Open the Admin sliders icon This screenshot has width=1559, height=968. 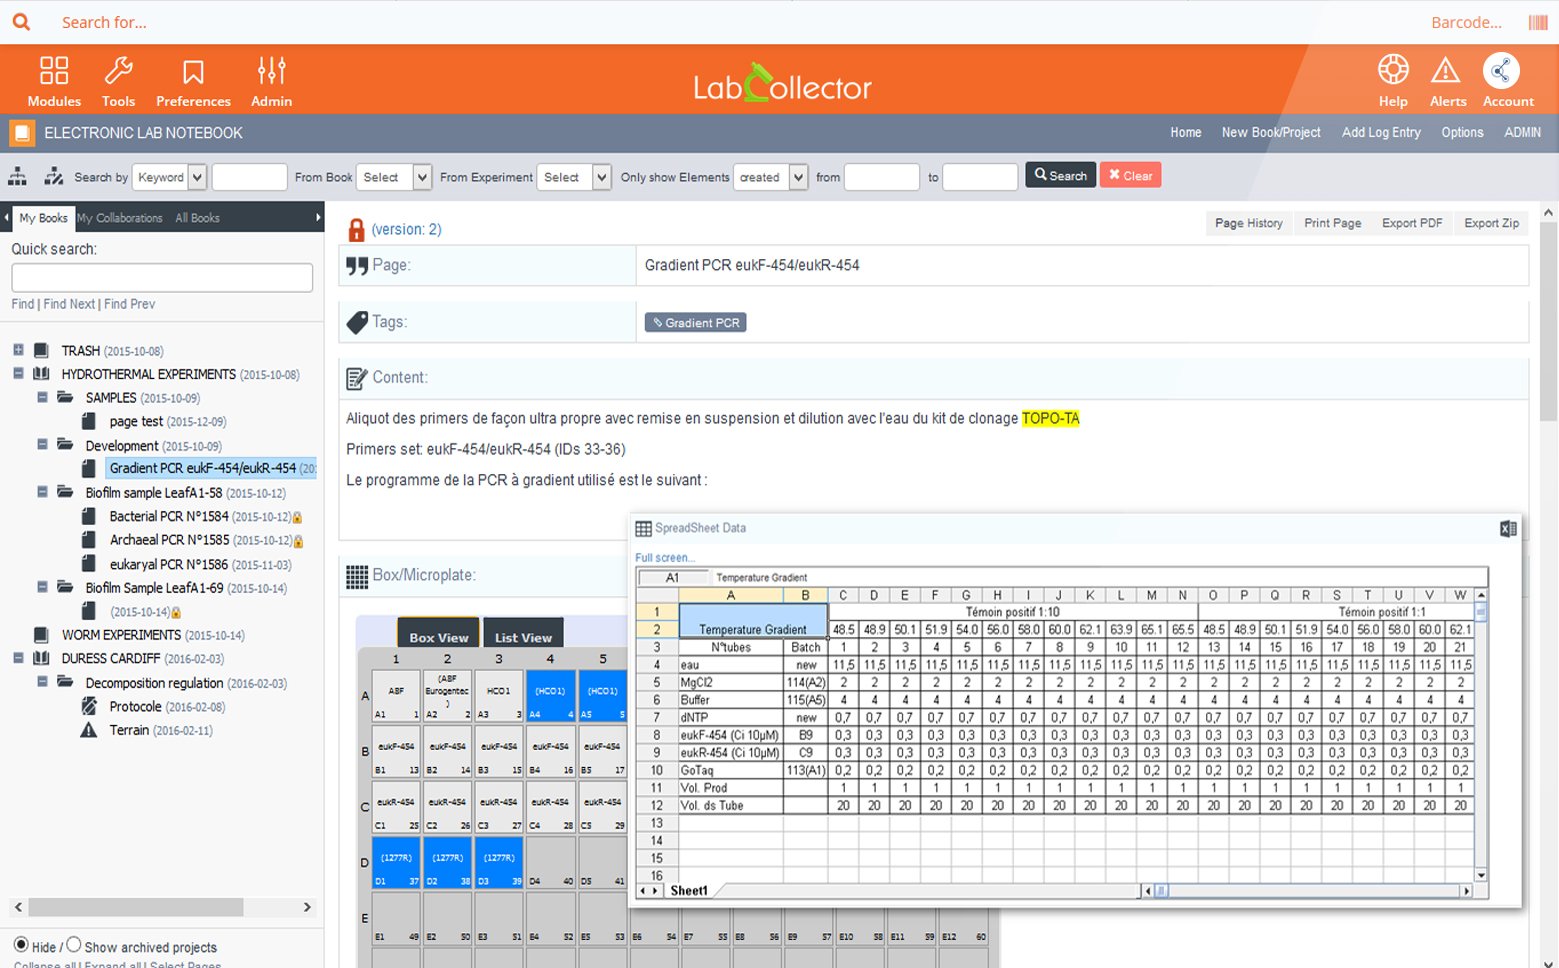pyautogui.click(x=271, y=70)
